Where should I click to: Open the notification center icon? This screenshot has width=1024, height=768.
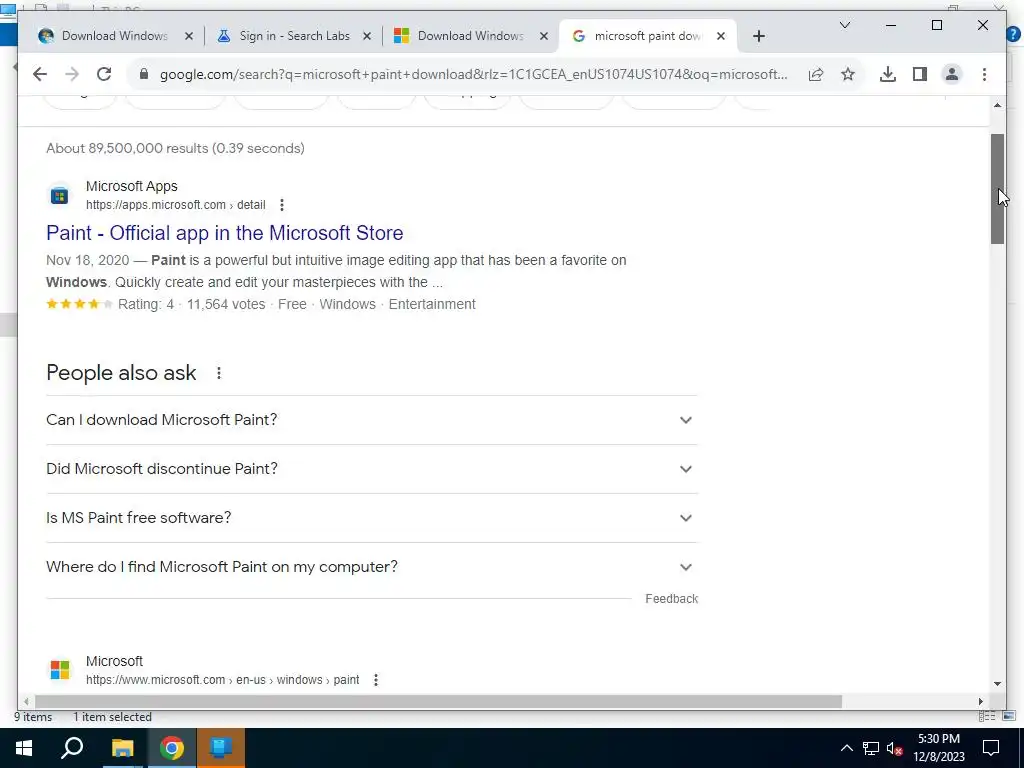(x=991, y=748)
